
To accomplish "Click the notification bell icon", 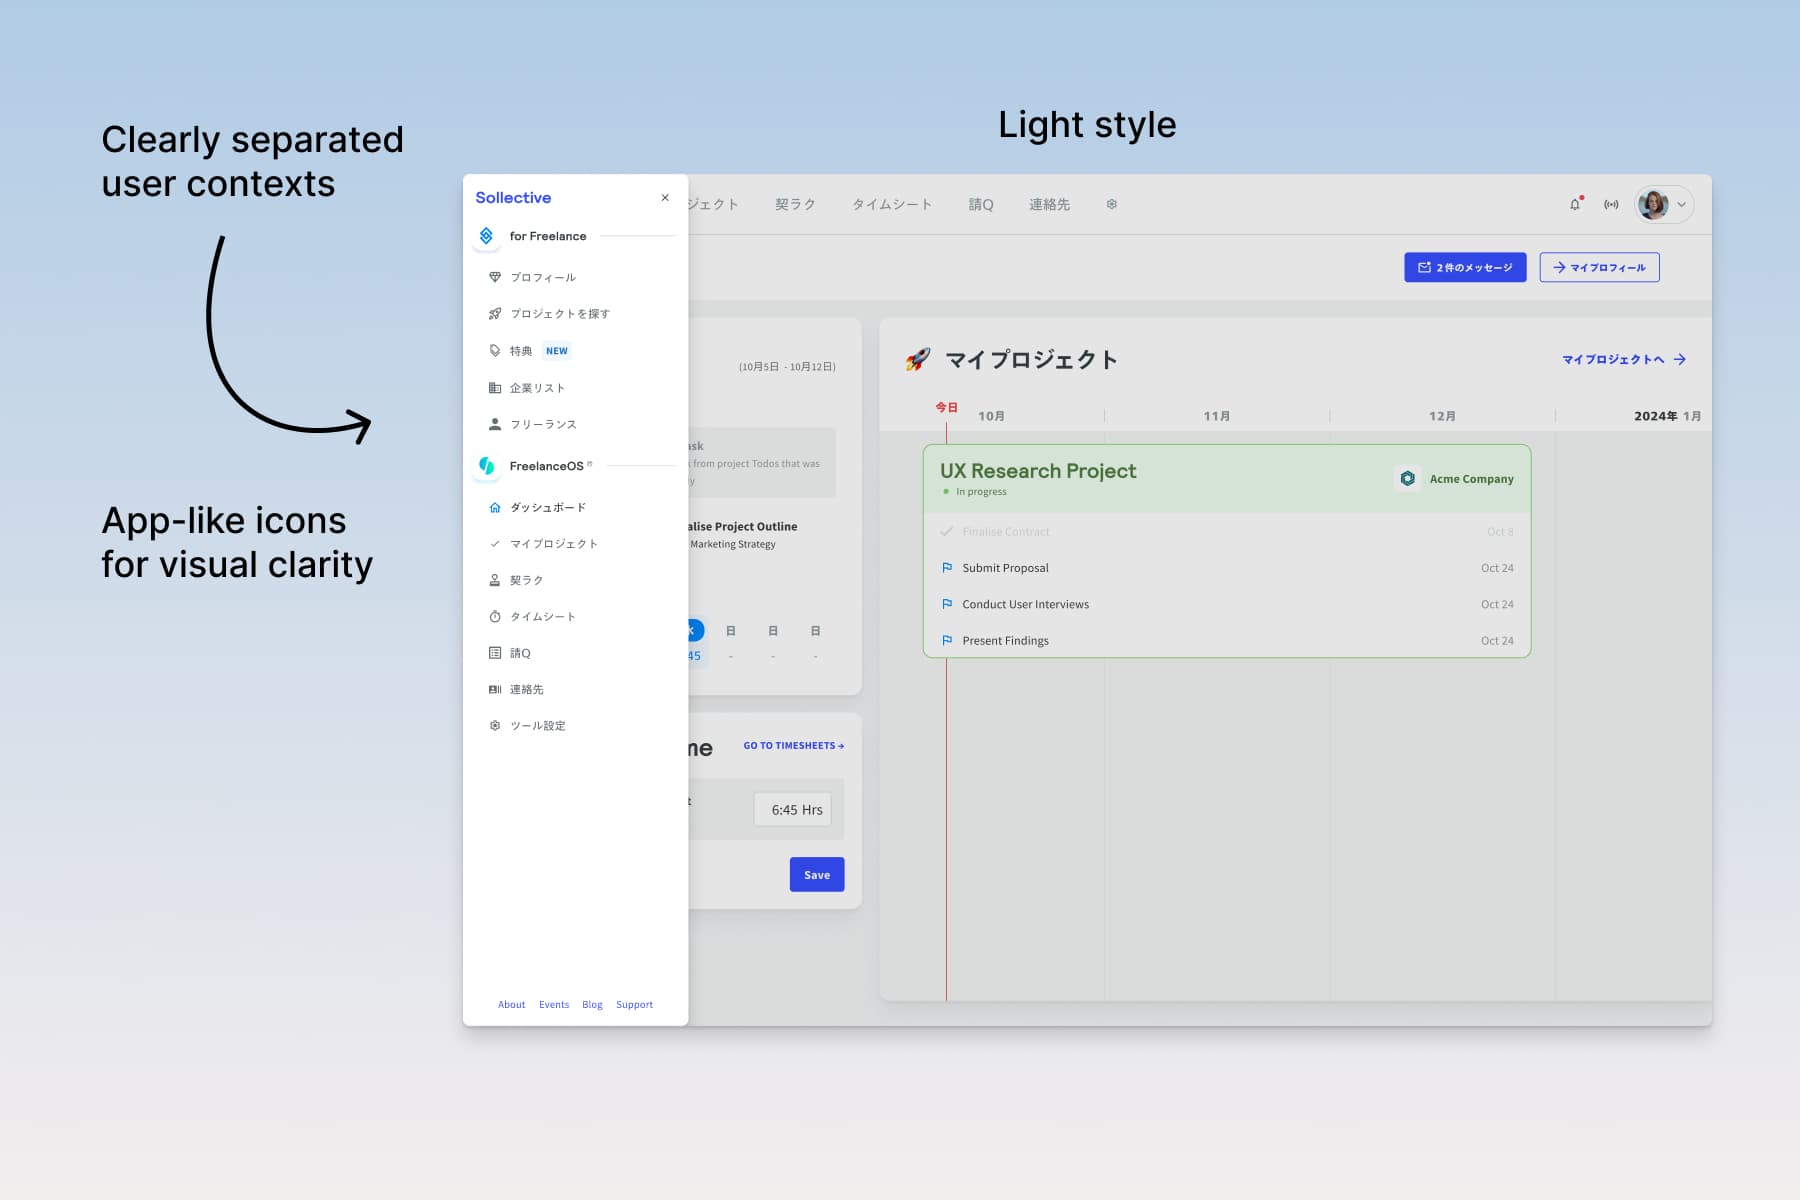I will 1576,204.
